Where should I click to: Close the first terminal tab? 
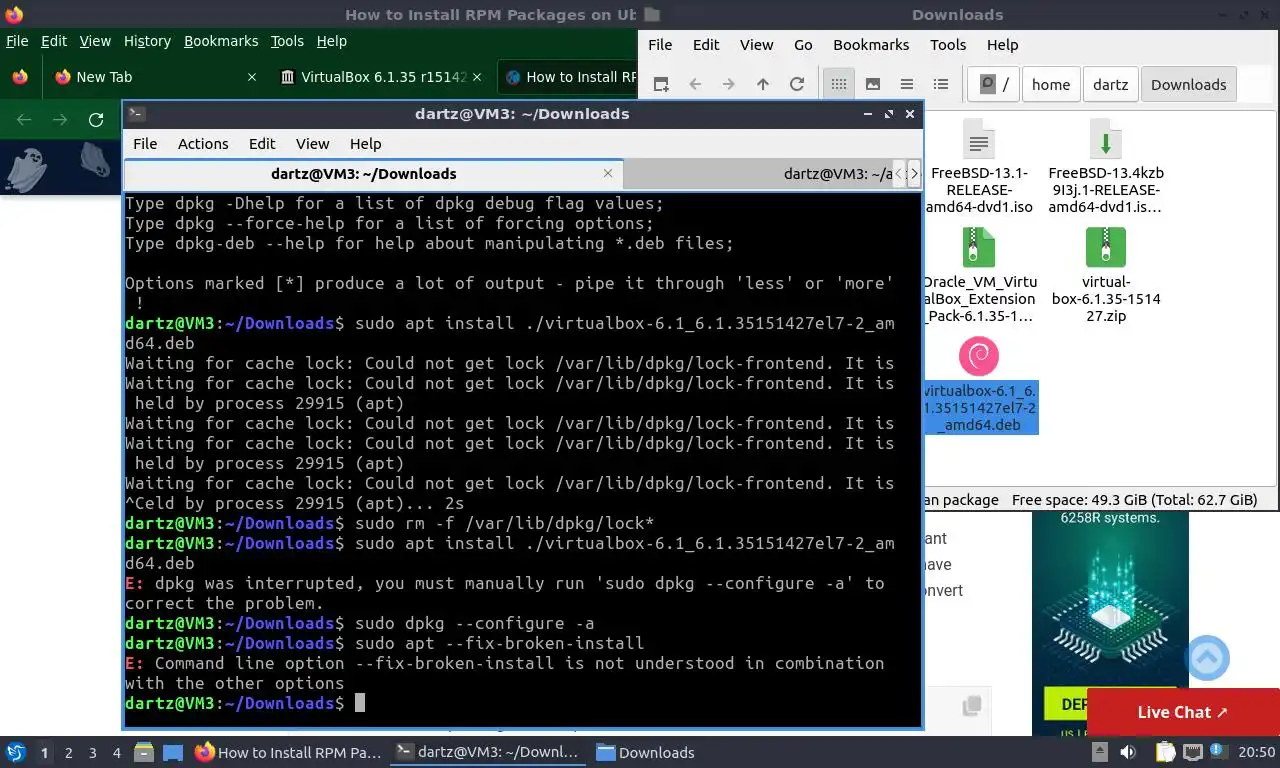tap(608, 174)
